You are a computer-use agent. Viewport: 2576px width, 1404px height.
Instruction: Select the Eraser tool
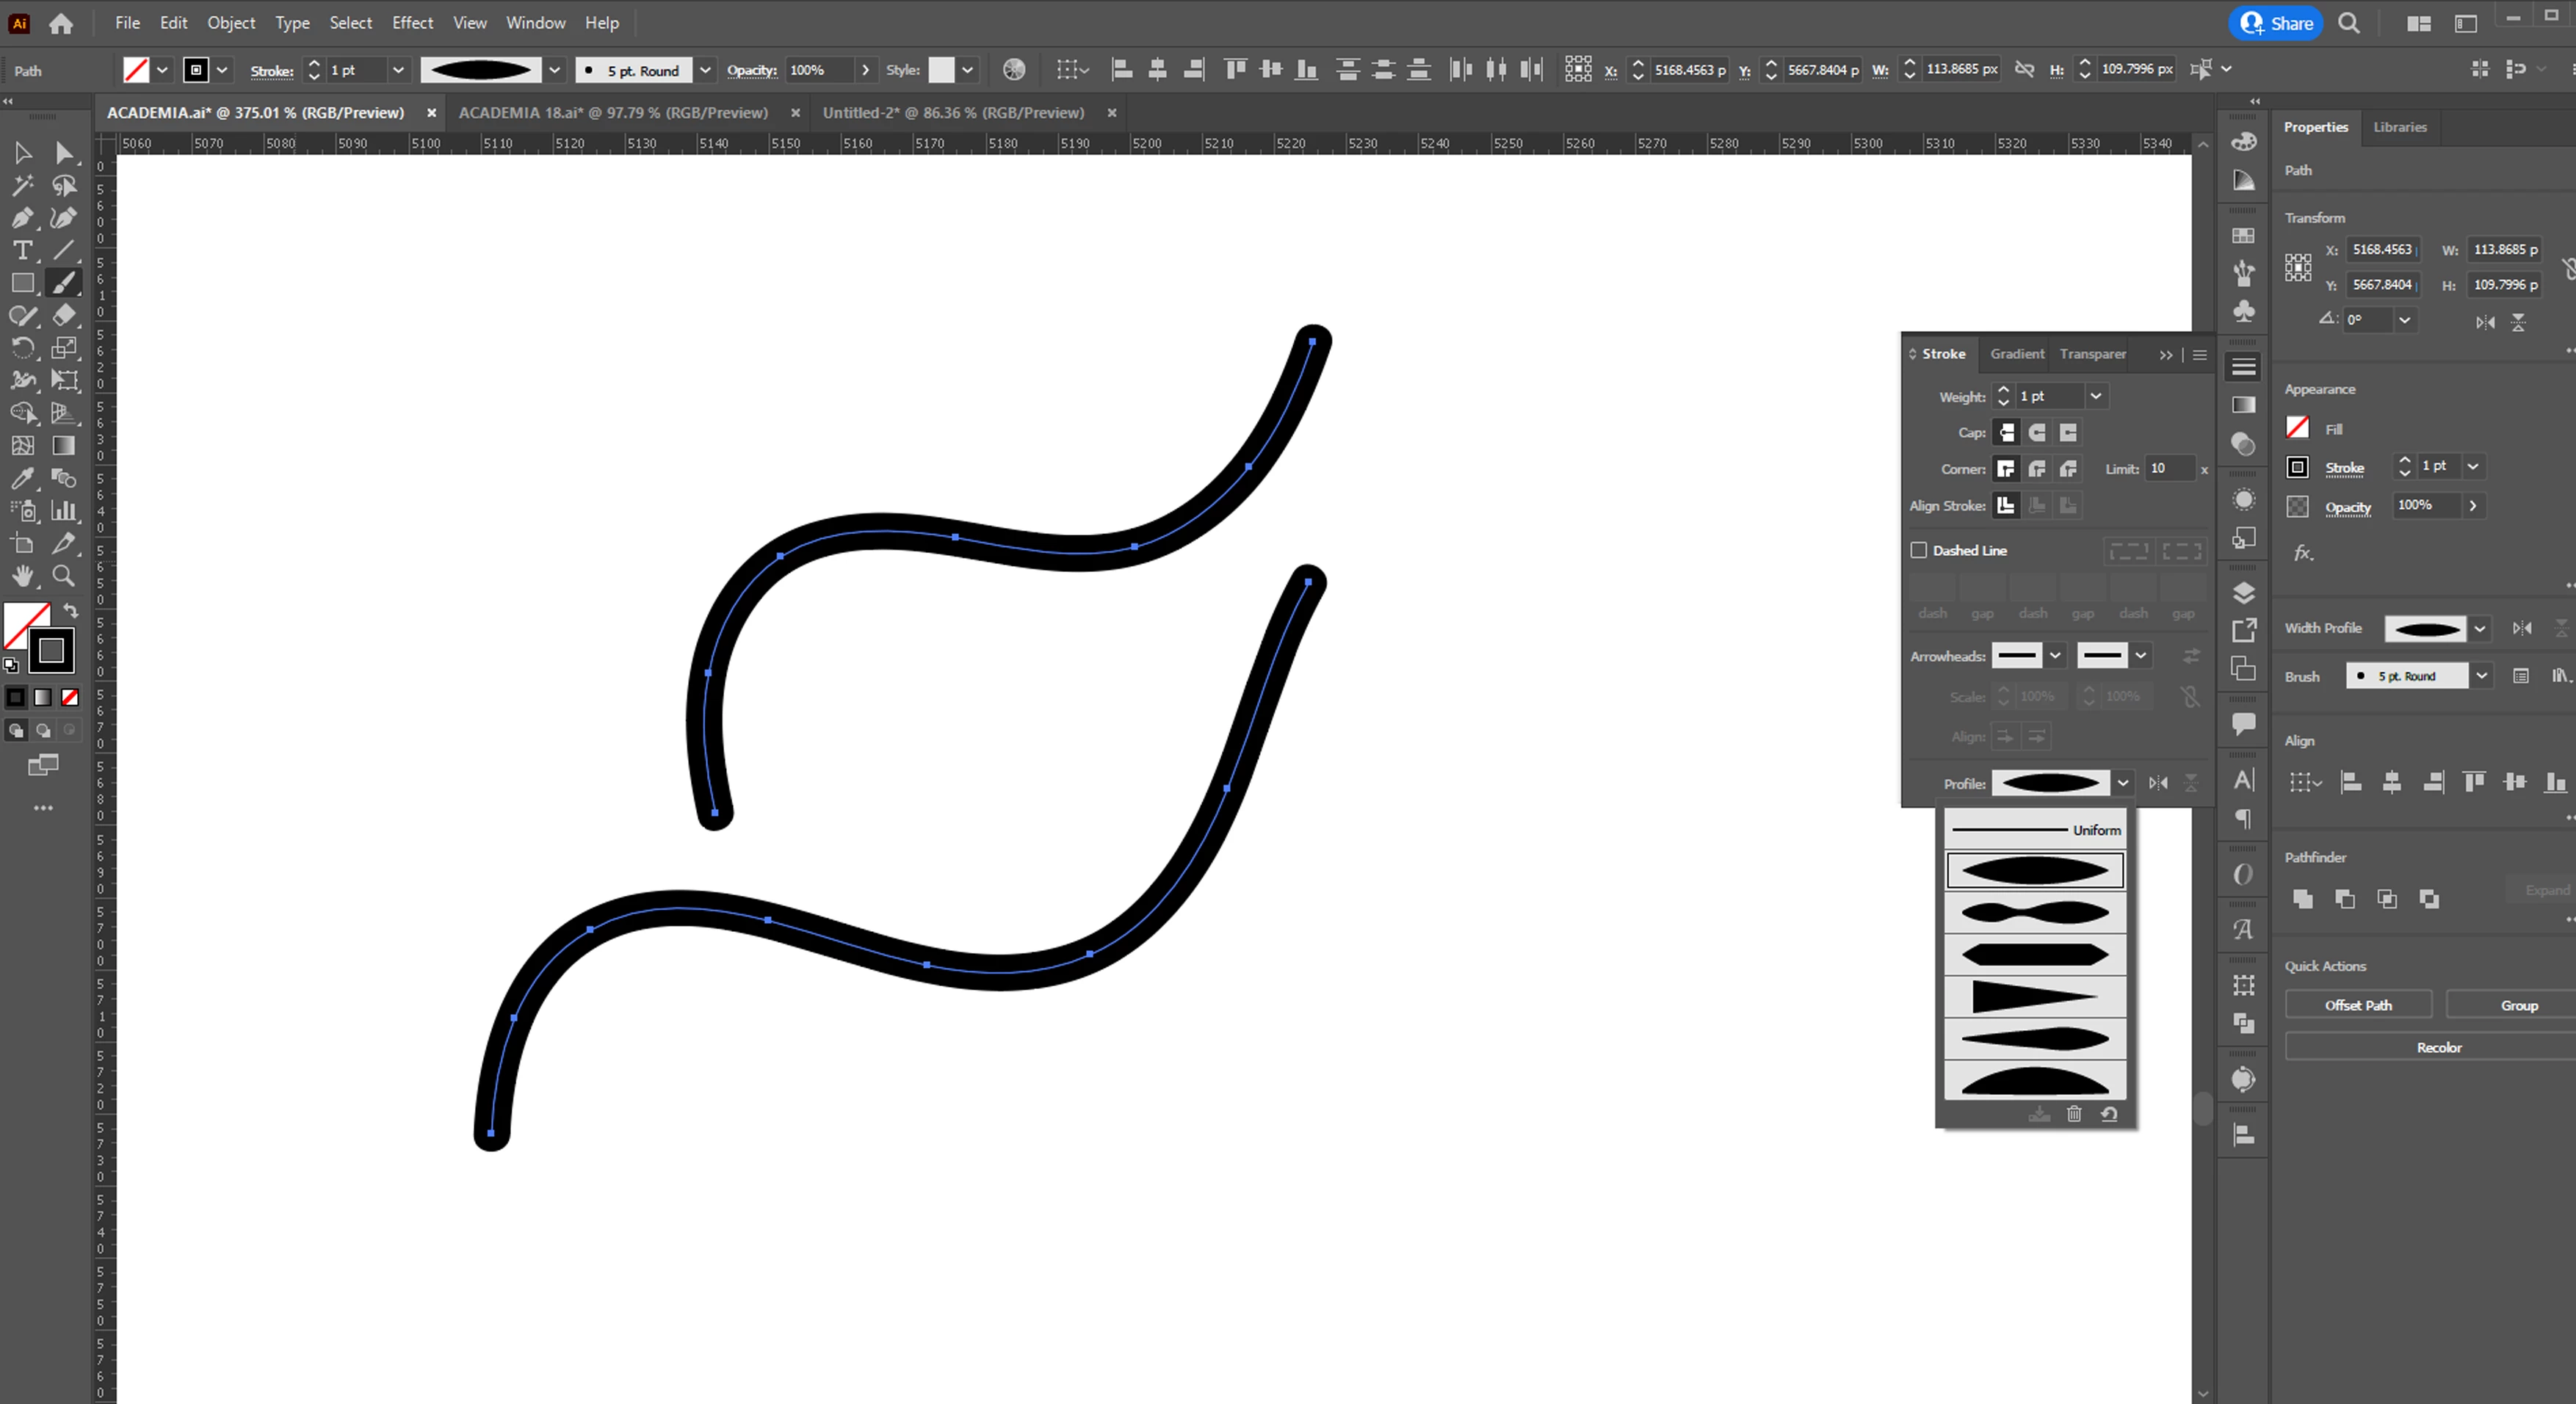pos(64,316)
